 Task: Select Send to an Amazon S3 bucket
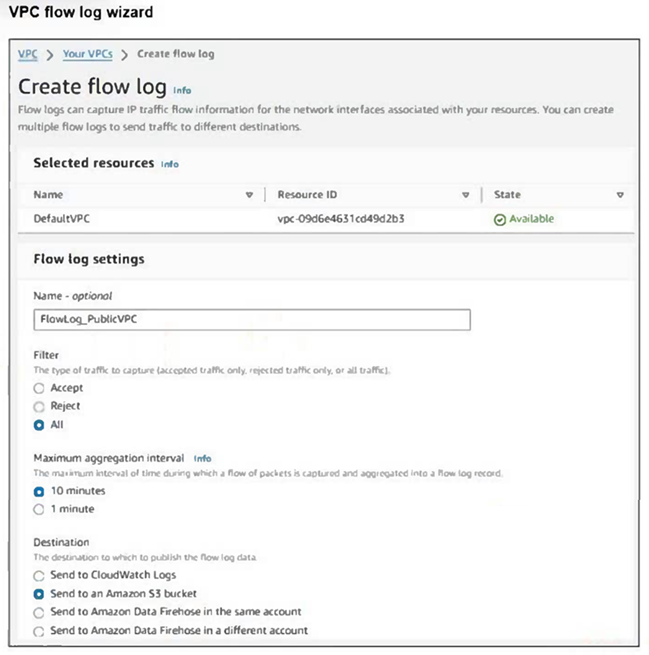click(39, 594)
